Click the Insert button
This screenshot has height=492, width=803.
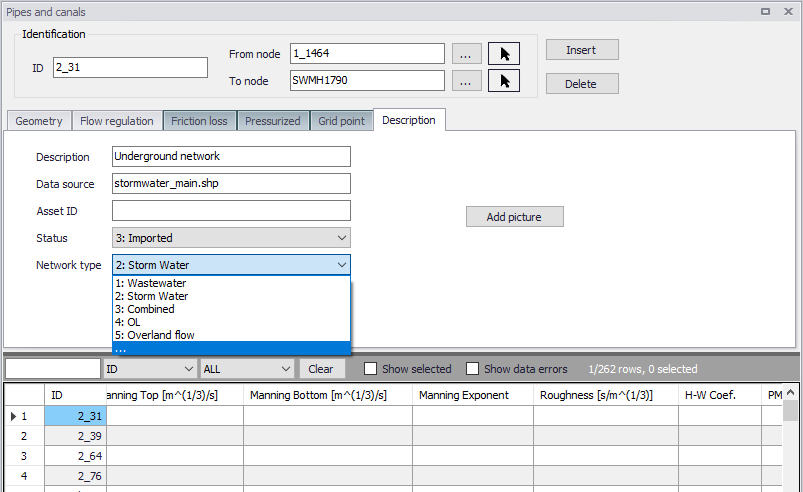point(582,50)
